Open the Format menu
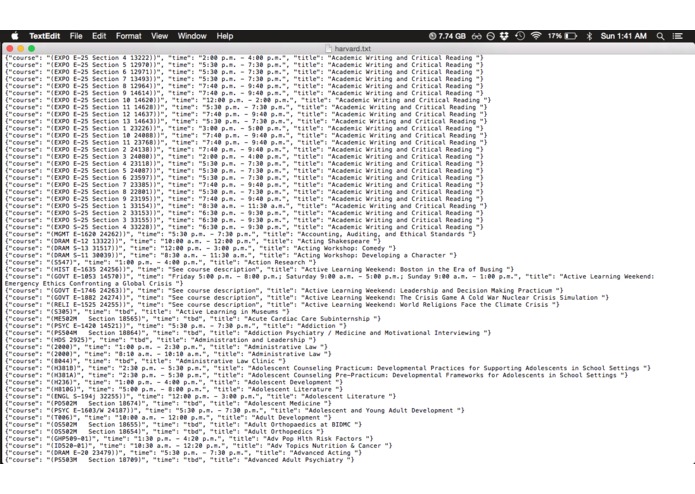Screen dimensions: 695x494 (x=129, y=36)
